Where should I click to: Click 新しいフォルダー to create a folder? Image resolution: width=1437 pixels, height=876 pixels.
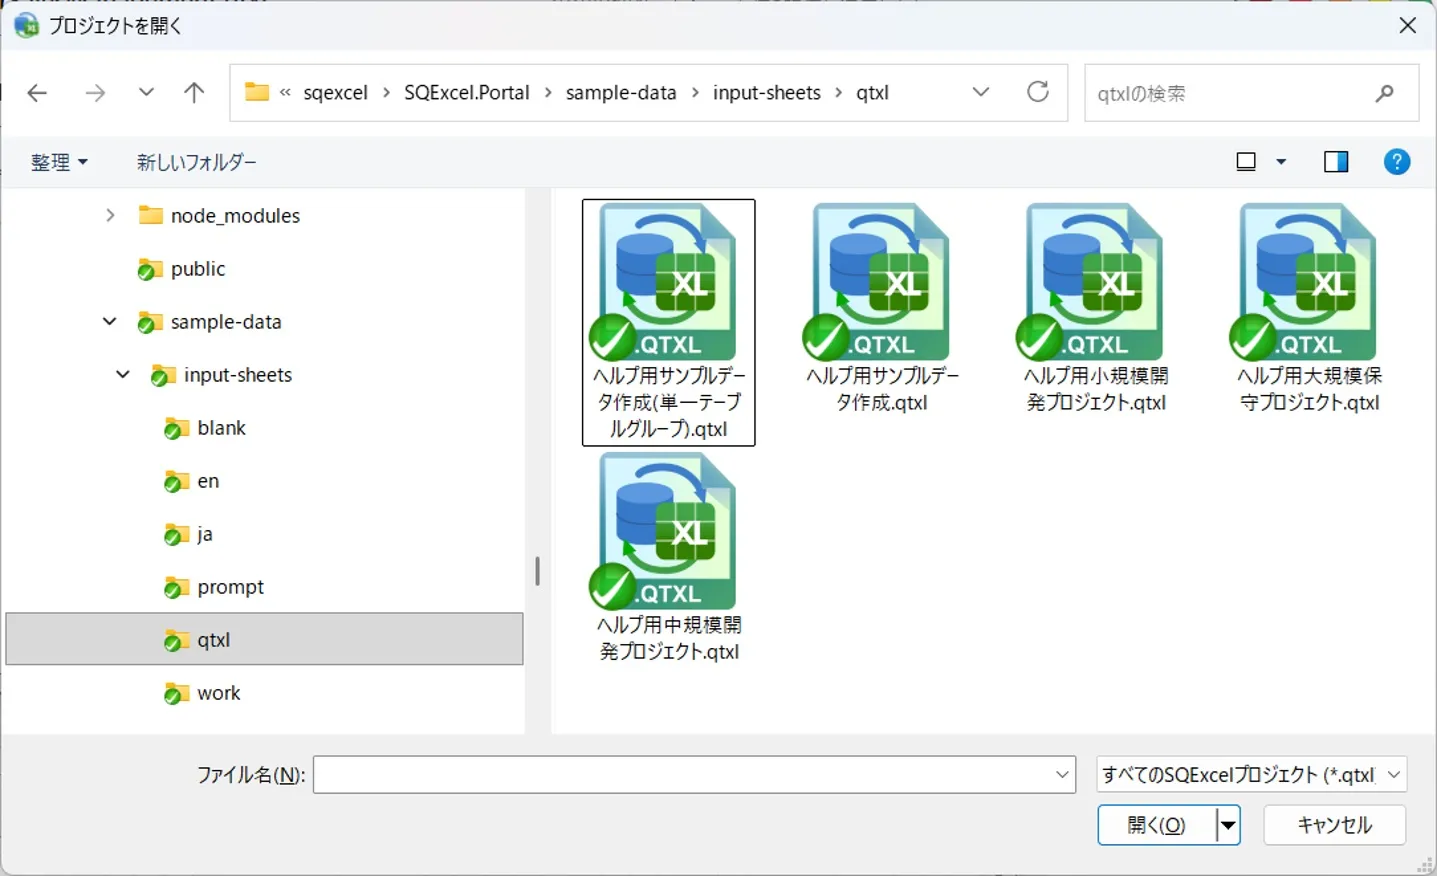(196, 162)
